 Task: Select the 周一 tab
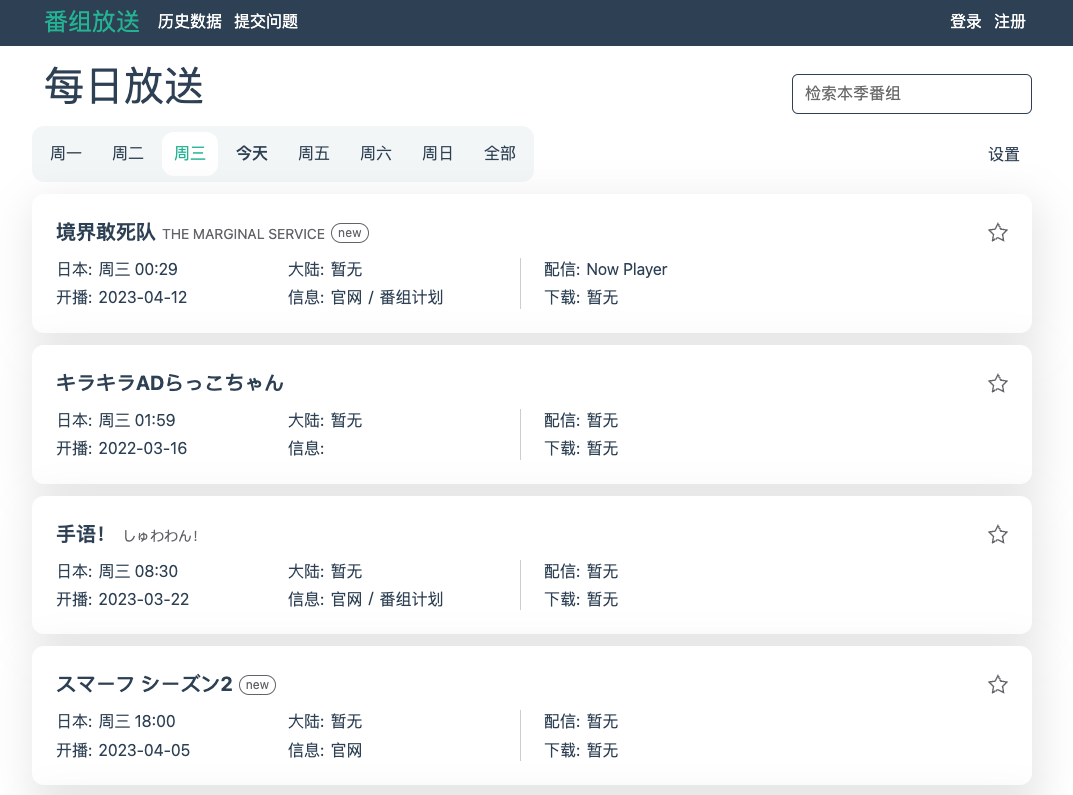point(66,154)
